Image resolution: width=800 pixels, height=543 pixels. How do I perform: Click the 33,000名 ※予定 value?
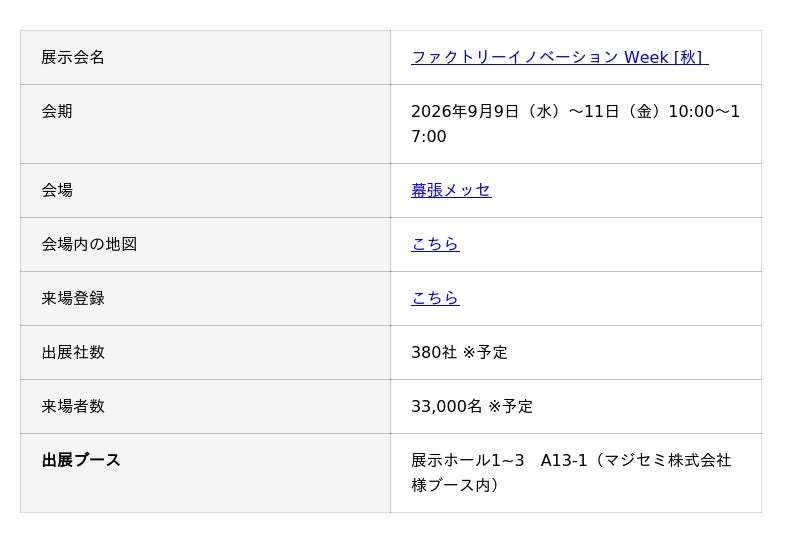[x=472, y=406]
